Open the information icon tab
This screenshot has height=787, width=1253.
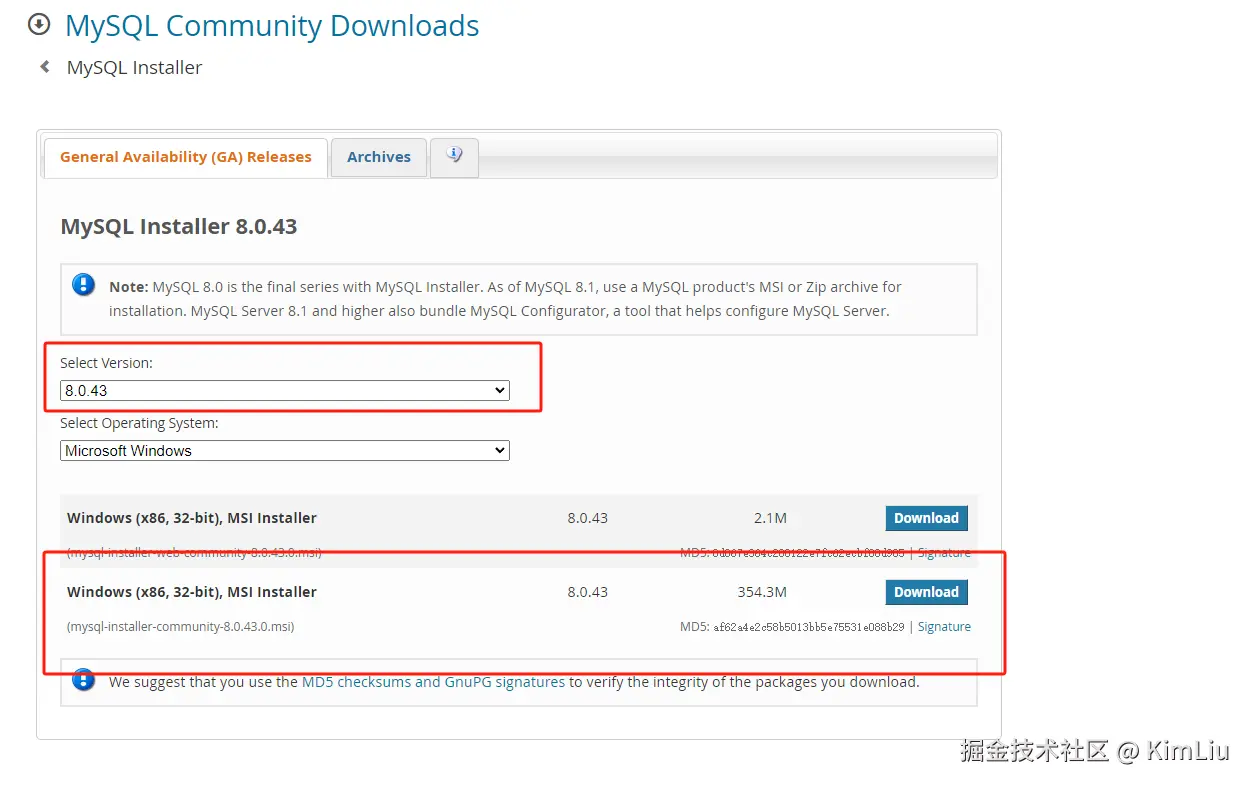[x=454, y=157]
